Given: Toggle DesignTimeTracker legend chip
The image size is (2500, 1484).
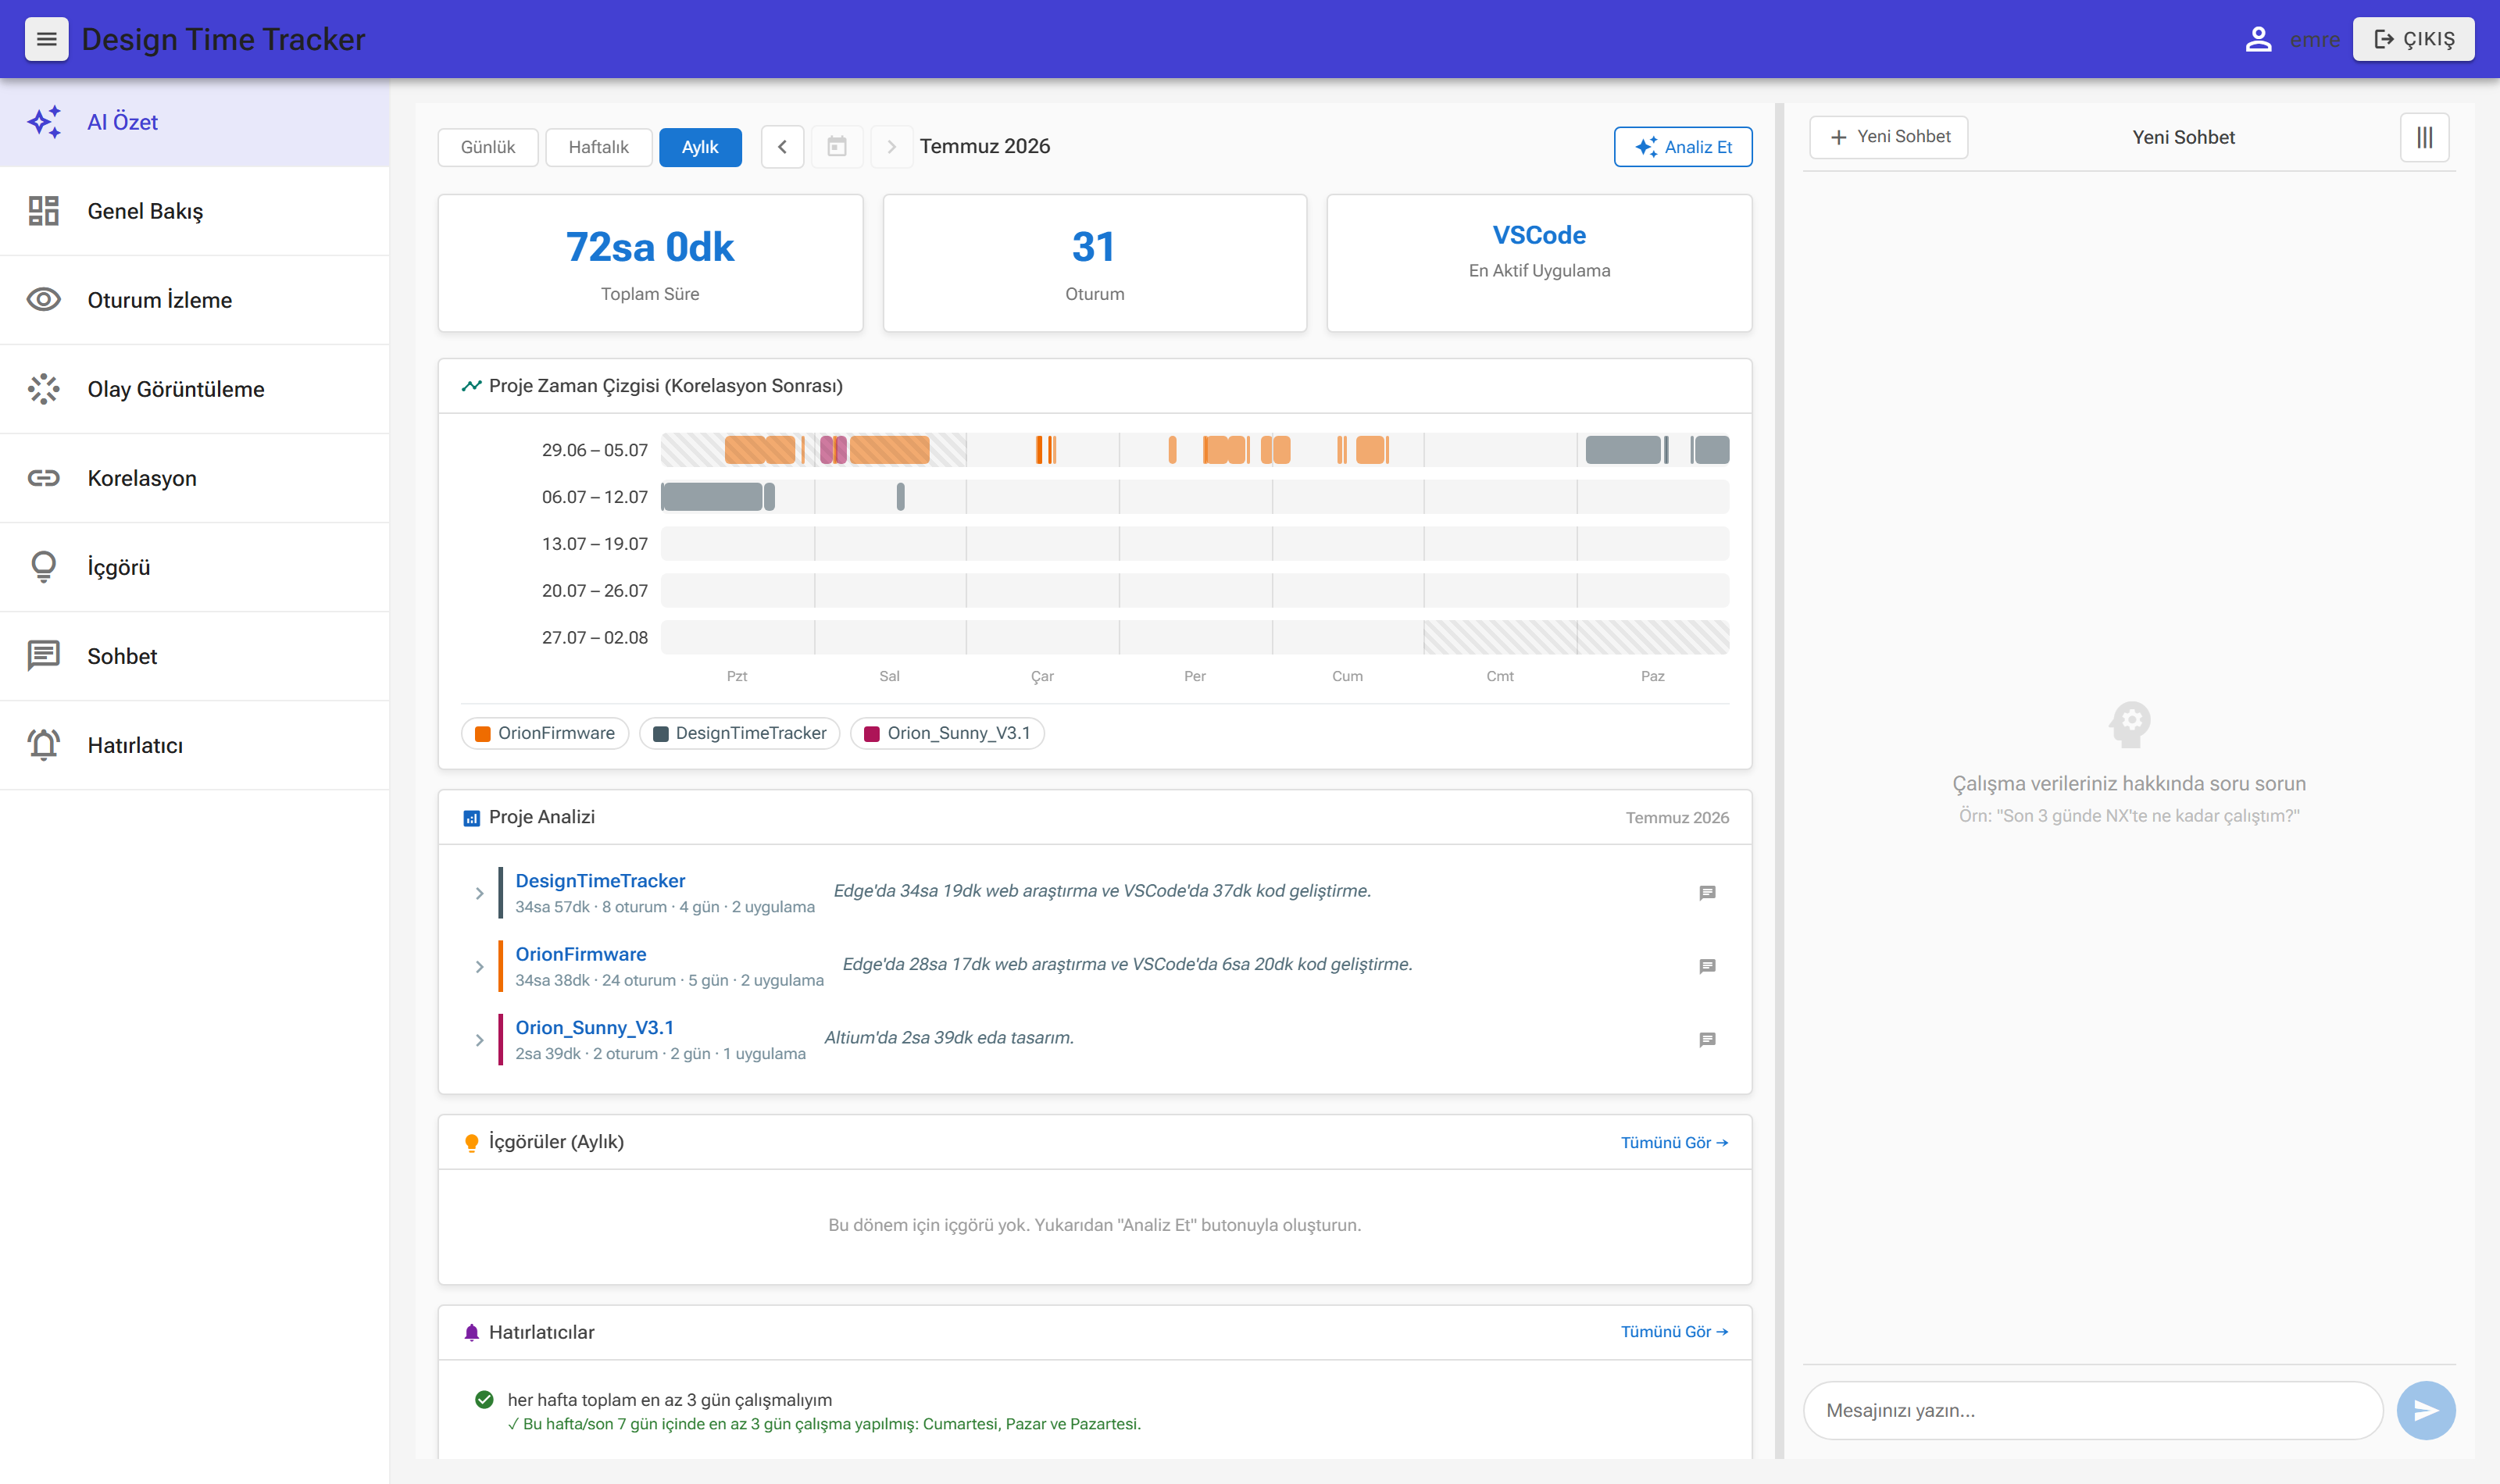Looking at the screenshot, I should pyautogui.click(x=740, y=733).
